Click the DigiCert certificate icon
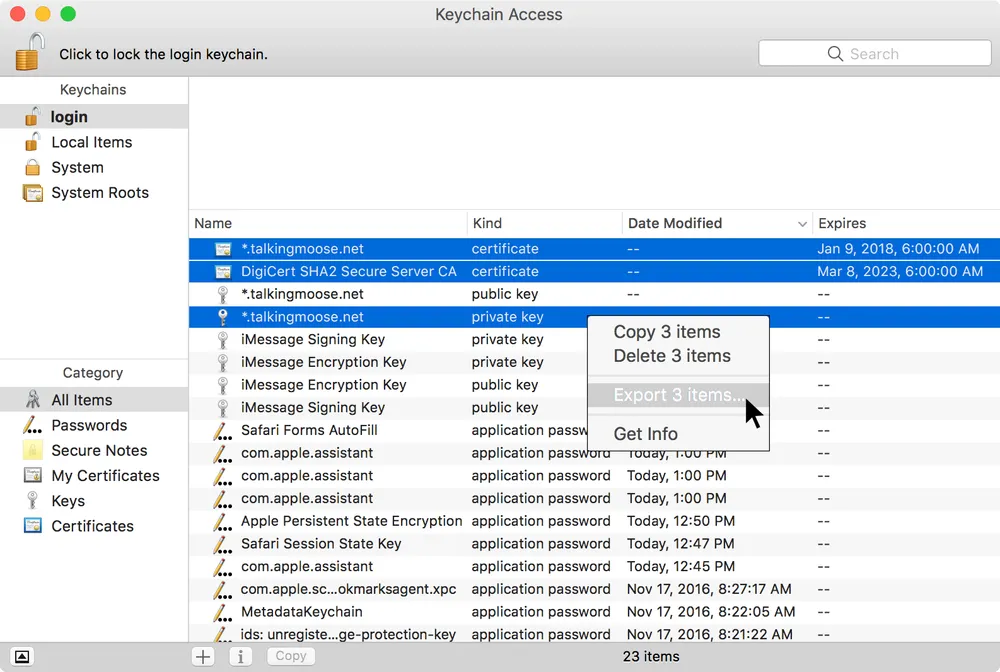The image size is (1000, 672). 223,272
